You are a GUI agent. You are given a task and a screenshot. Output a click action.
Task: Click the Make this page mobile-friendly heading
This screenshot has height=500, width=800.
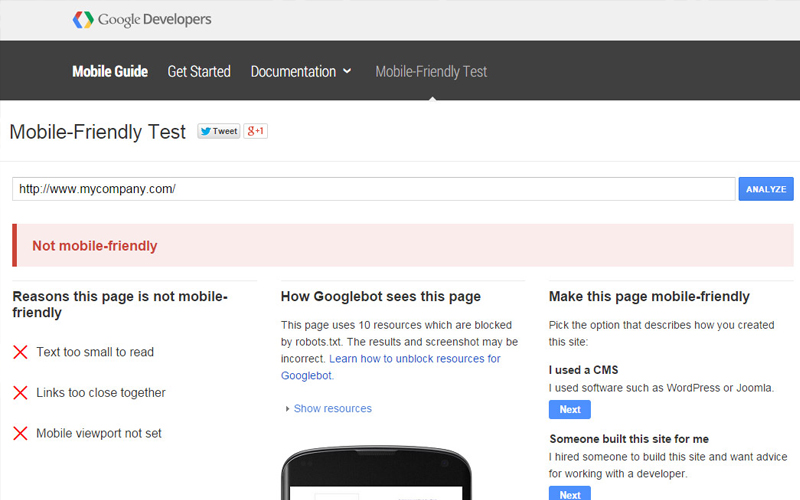(649, 297)
